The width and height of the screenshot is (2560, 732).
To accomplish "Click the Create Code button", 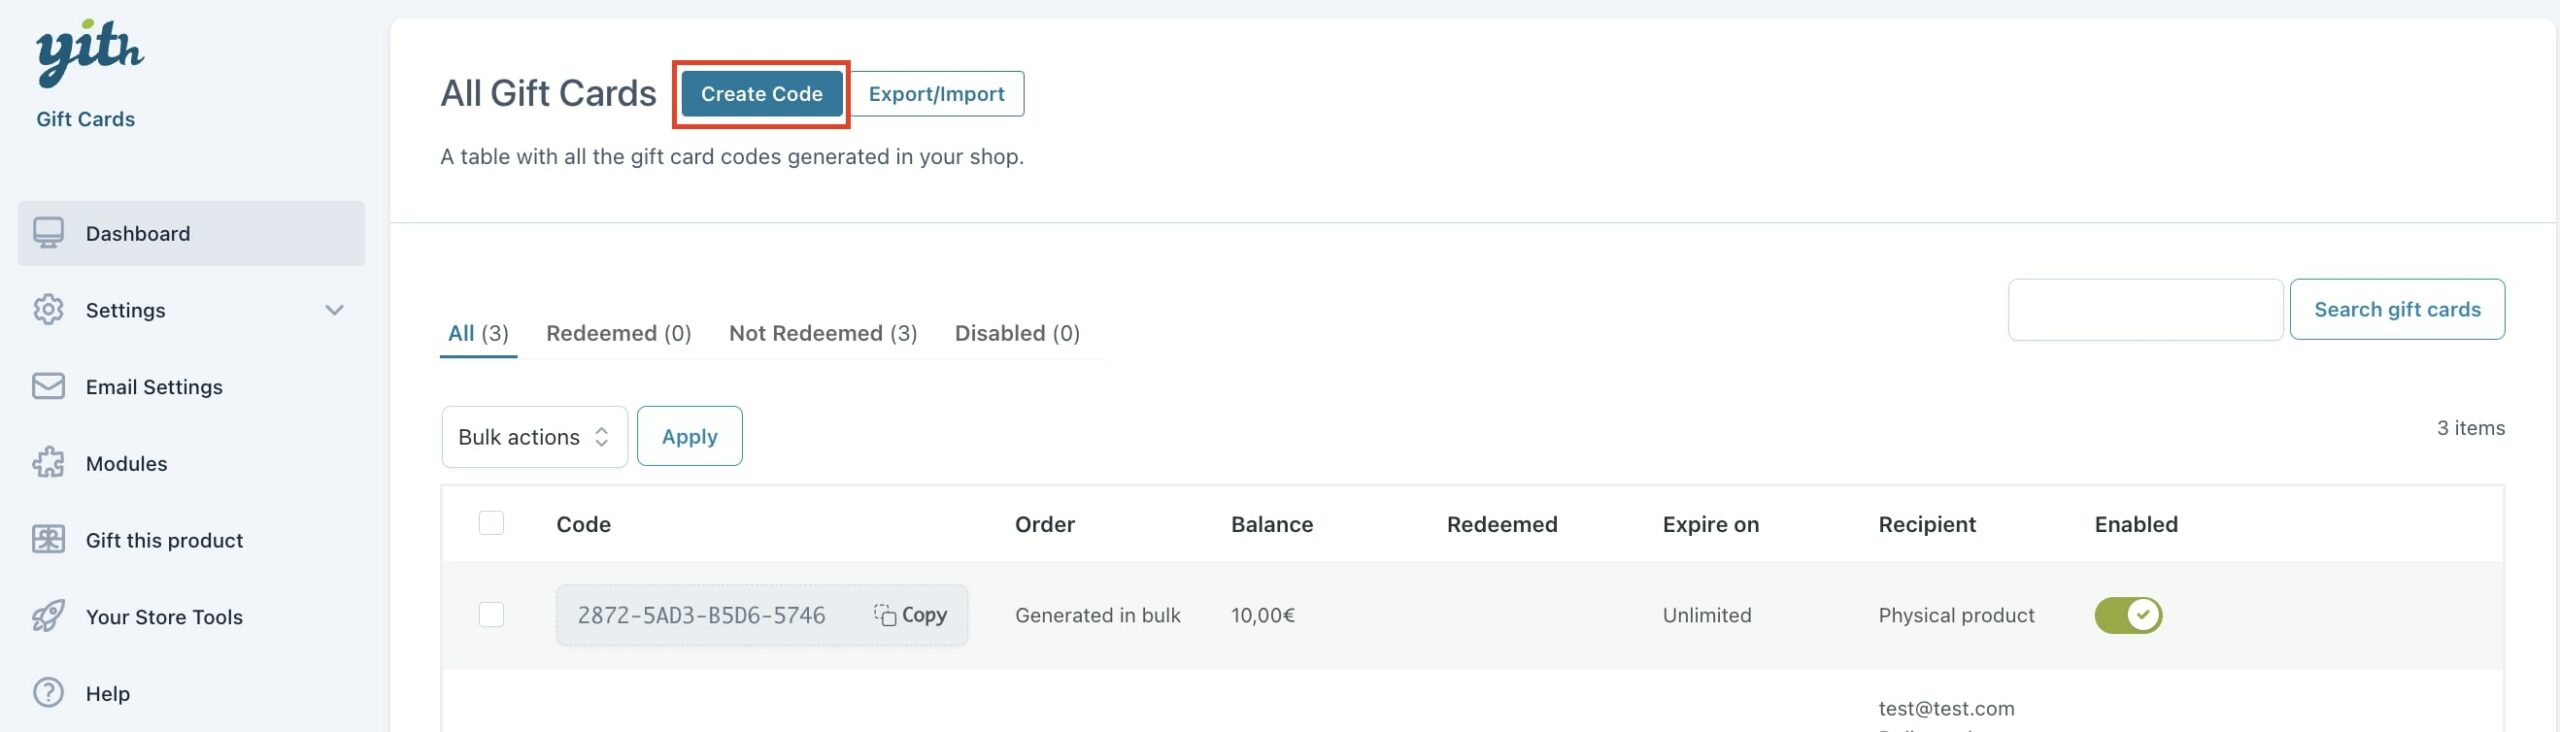I will (x=762, y=94).
